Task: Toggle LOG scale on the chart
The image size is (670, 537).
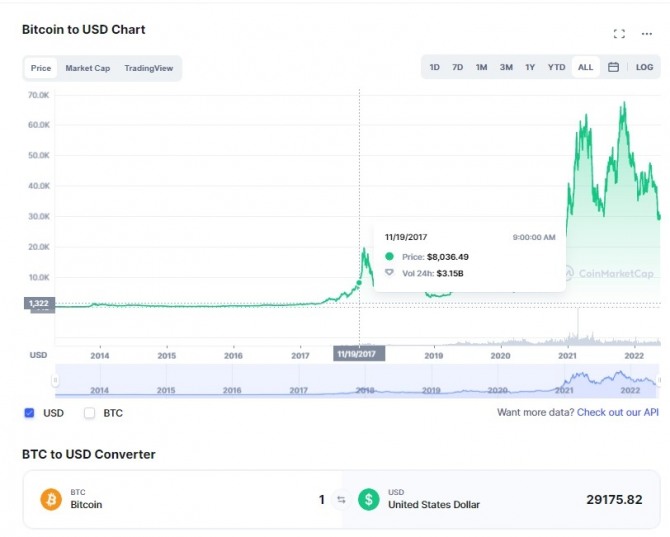Action: pyautogui.click(x=644, y=67)
